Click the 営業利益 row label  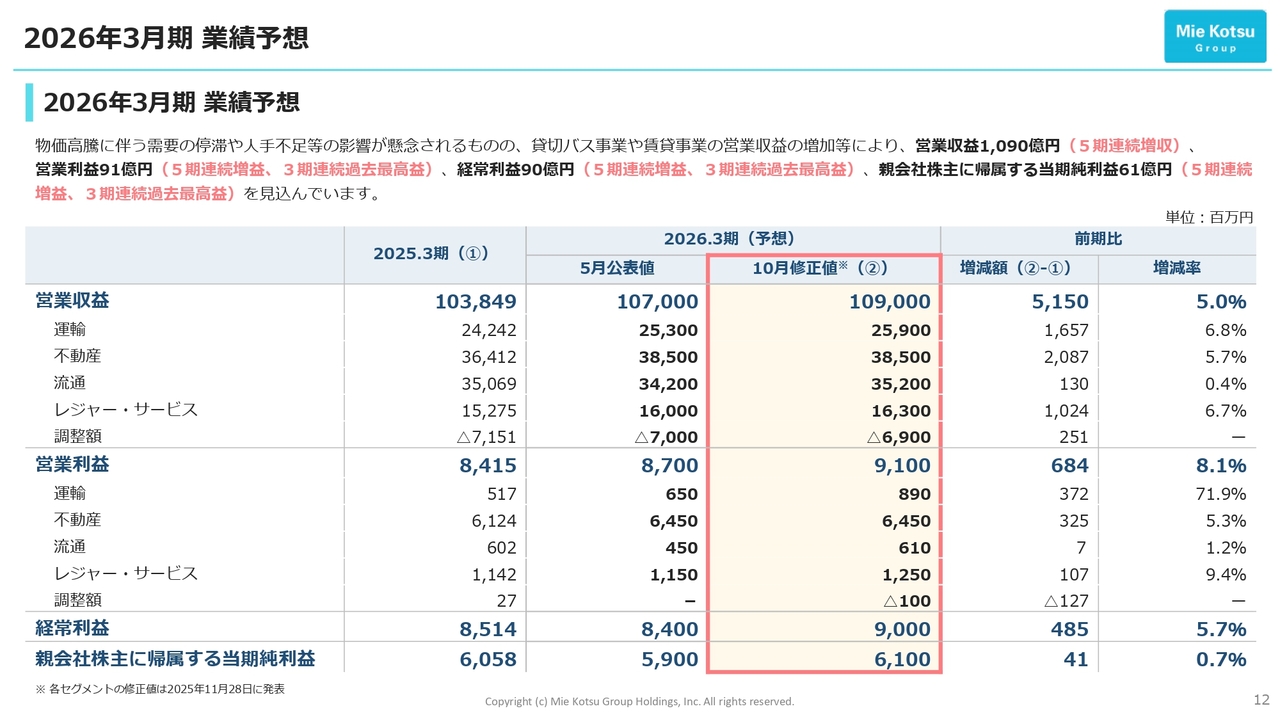(72, 465)
